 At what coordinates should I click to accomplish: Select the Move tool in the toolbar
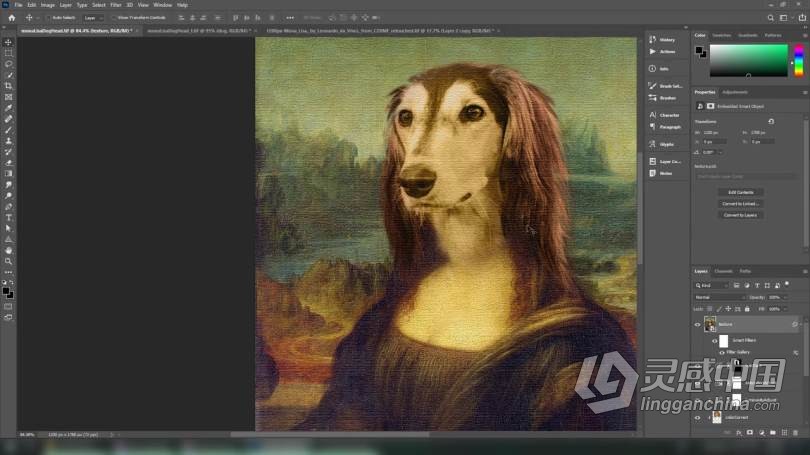point(8,42)
